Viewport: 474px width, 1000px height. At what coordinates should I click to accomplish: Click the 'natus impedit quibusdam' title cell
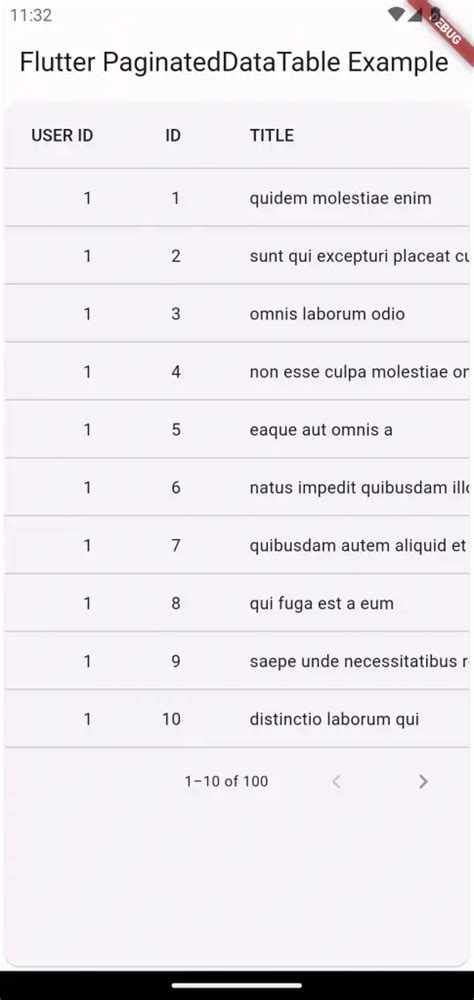click(359, 488)
